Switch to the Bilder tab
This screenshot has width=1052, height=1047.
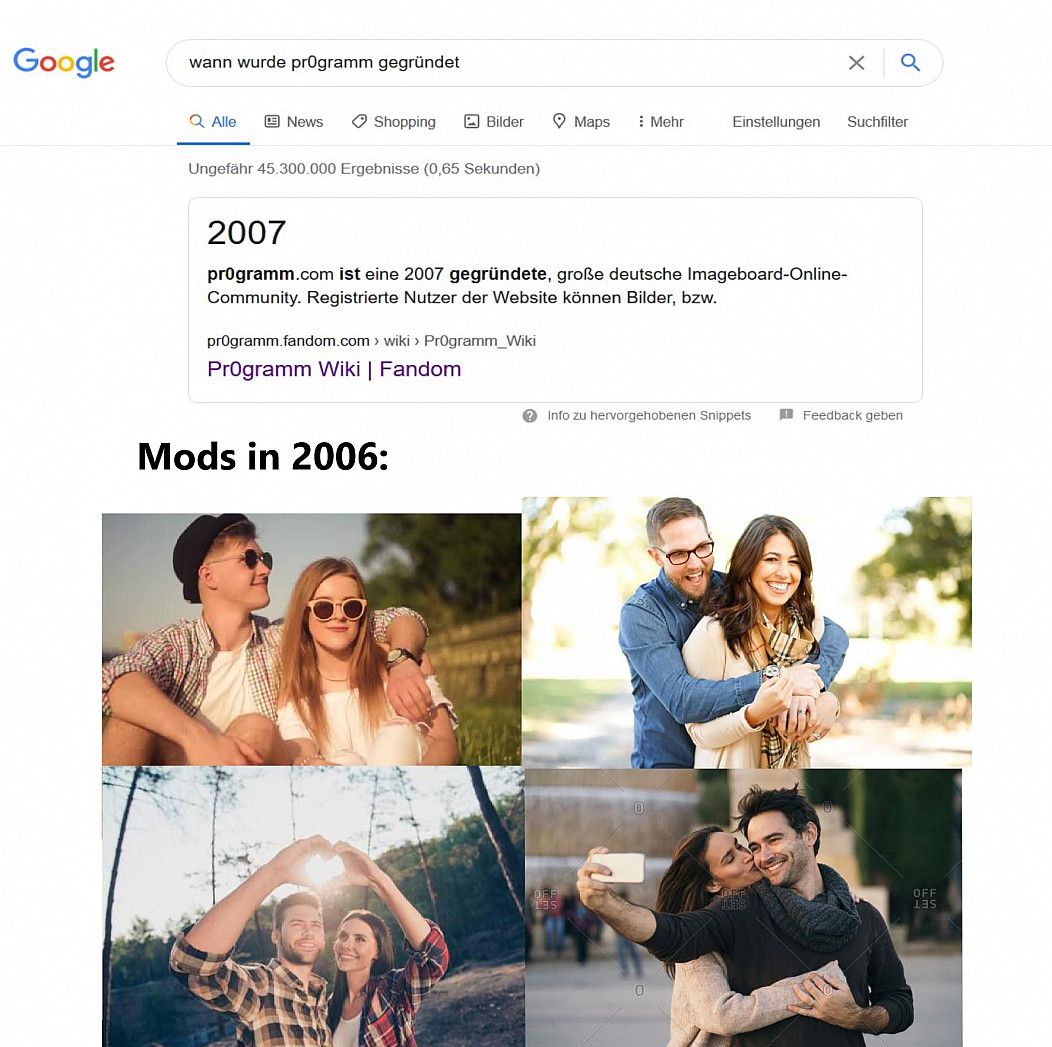click(x=494, y=121)
